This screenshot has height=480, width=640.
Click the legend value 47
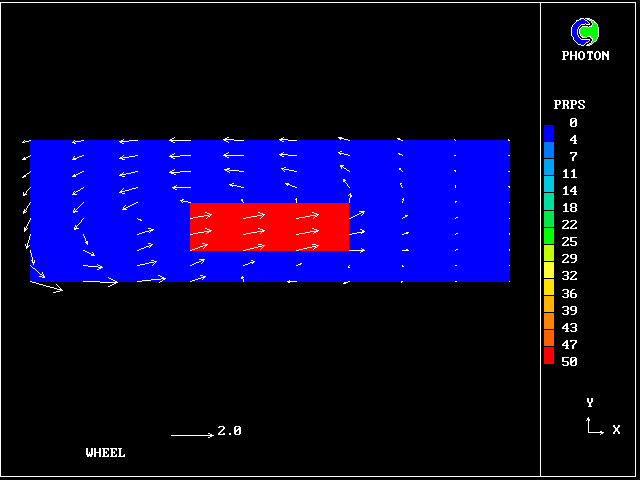pos(569,344)
